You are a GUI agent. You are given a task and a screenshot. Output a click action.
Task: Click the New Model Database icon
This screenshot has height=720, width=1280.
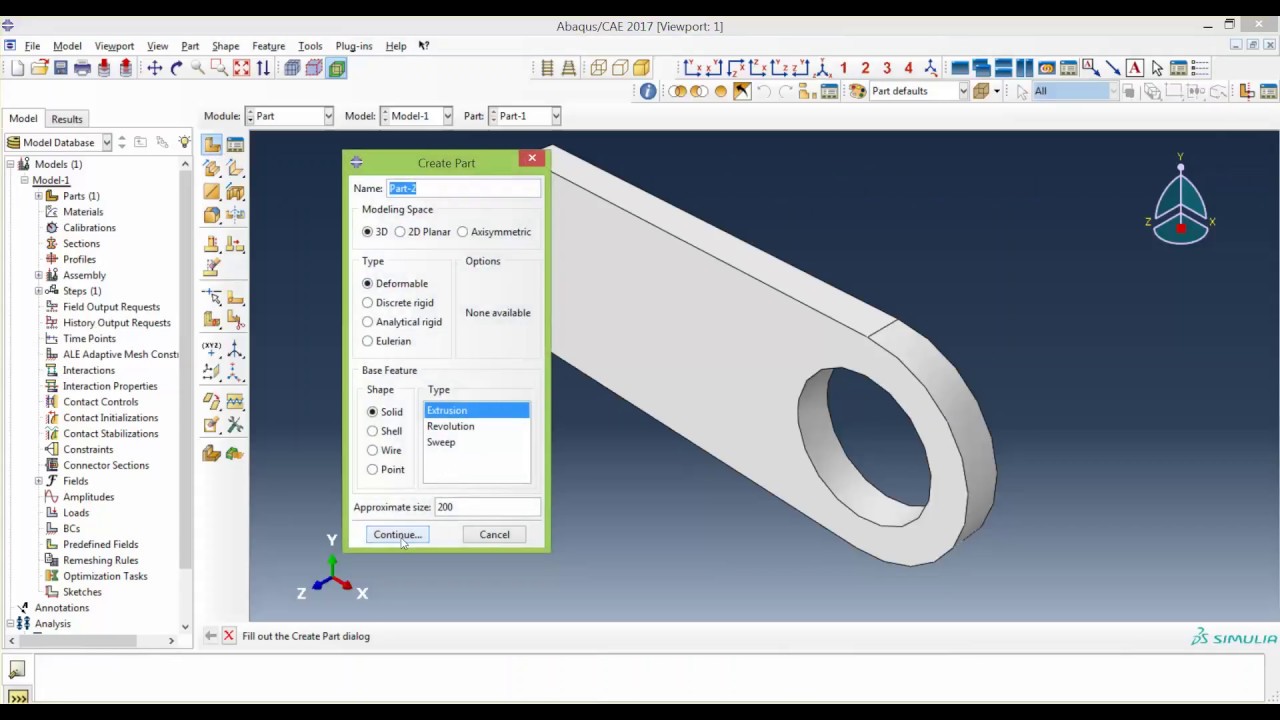click(x=18, y=68)
